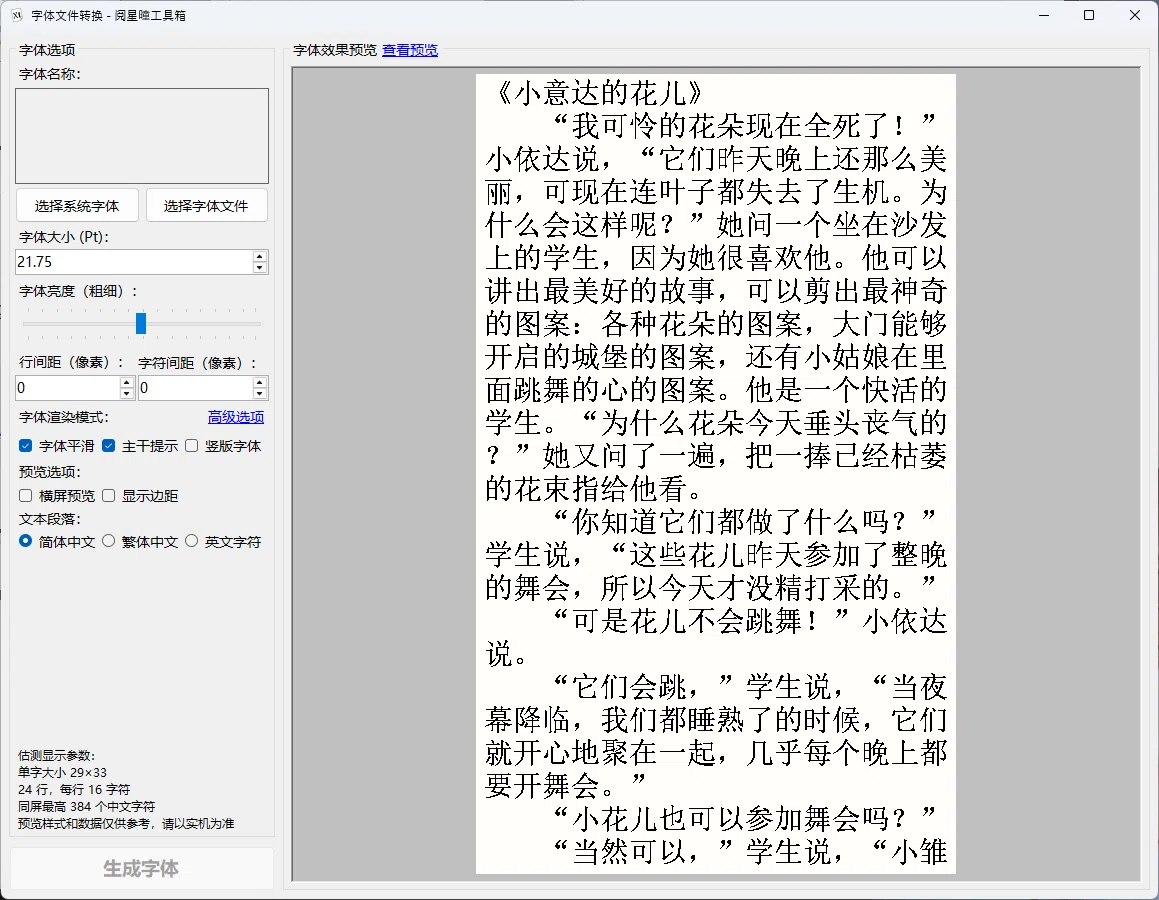Increase 字符间距 with the up arrow
The width and height of the screenshot is (1159, 900).
point(259,382)
